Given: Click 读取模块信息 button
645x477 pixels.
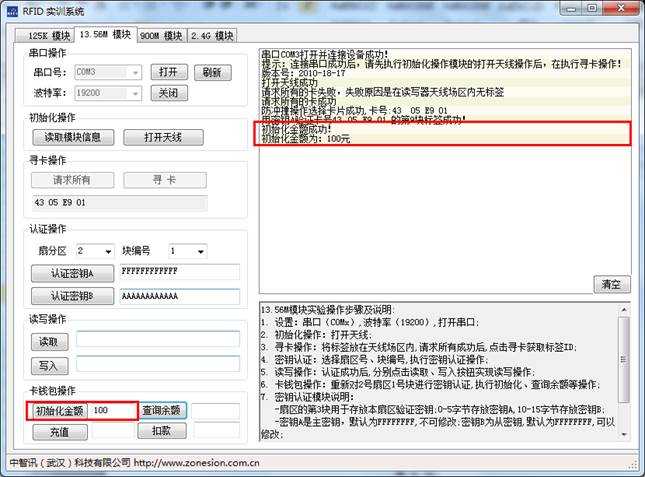Looking at the screenshot, I should [66, 137].
